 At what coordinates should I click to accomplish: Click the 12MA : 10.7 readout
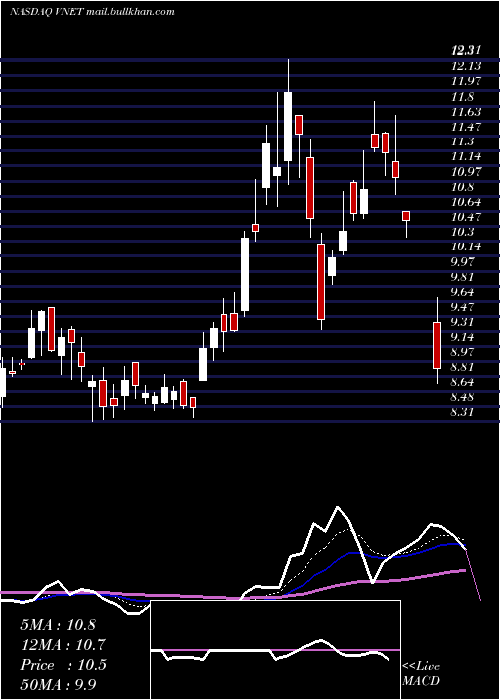63,645
